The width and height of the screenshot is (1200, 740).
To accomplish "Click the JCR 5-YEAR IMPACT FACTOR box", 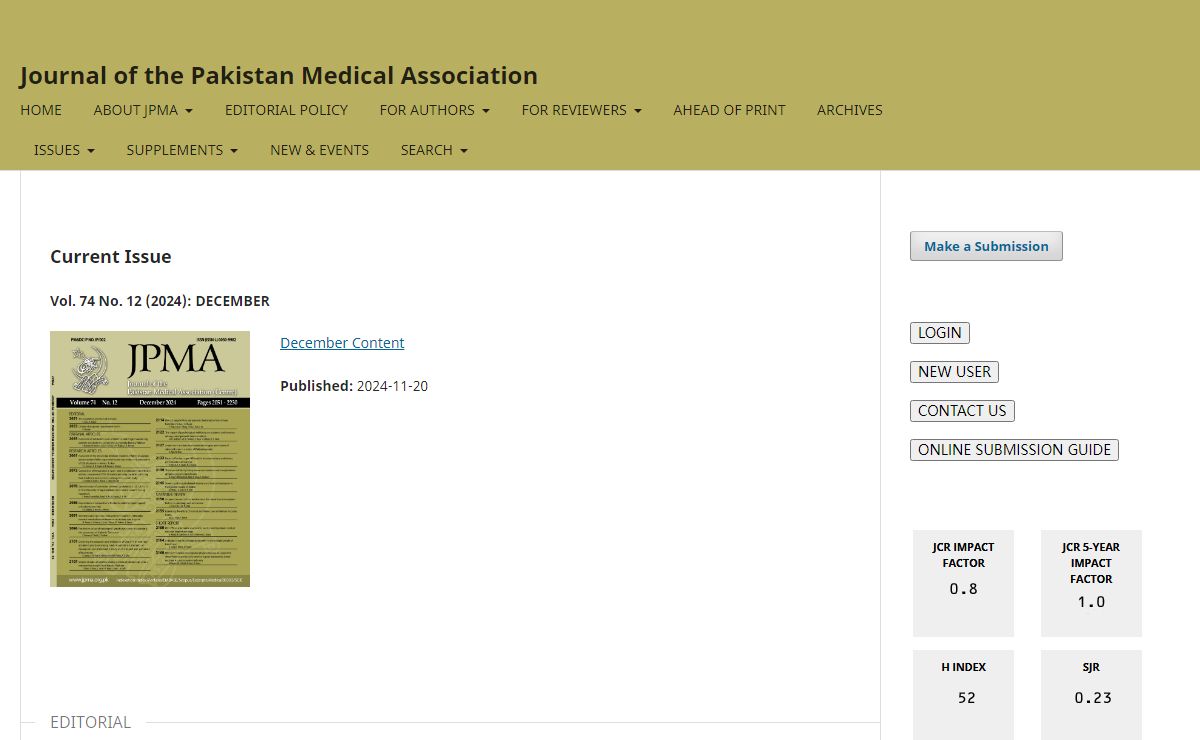I will tap(1091, 583).
